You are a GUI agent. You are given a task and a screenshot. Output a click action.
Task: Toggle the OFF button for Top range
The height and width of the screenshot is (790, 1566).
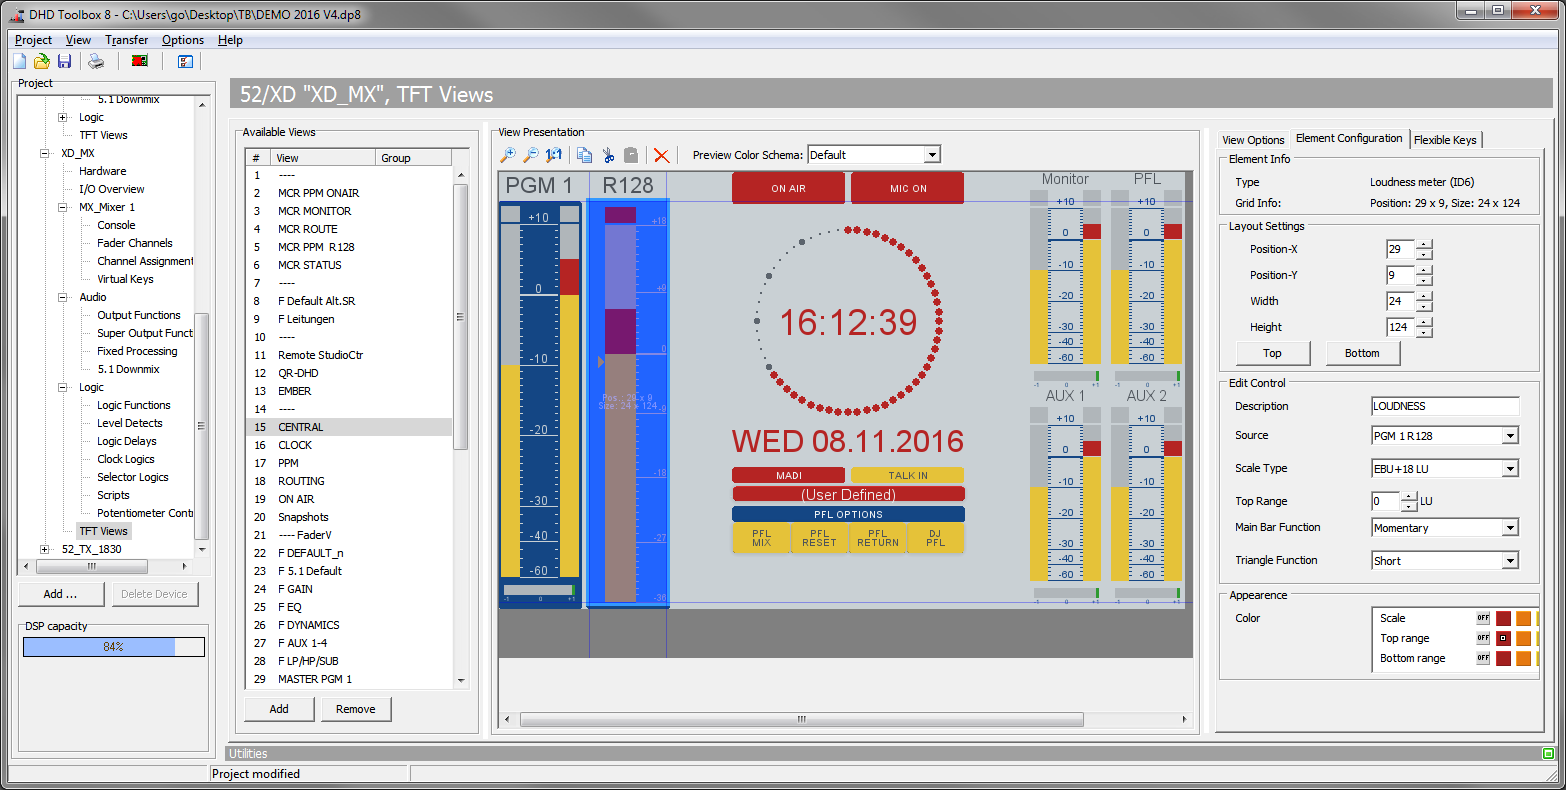point(1483,638)
